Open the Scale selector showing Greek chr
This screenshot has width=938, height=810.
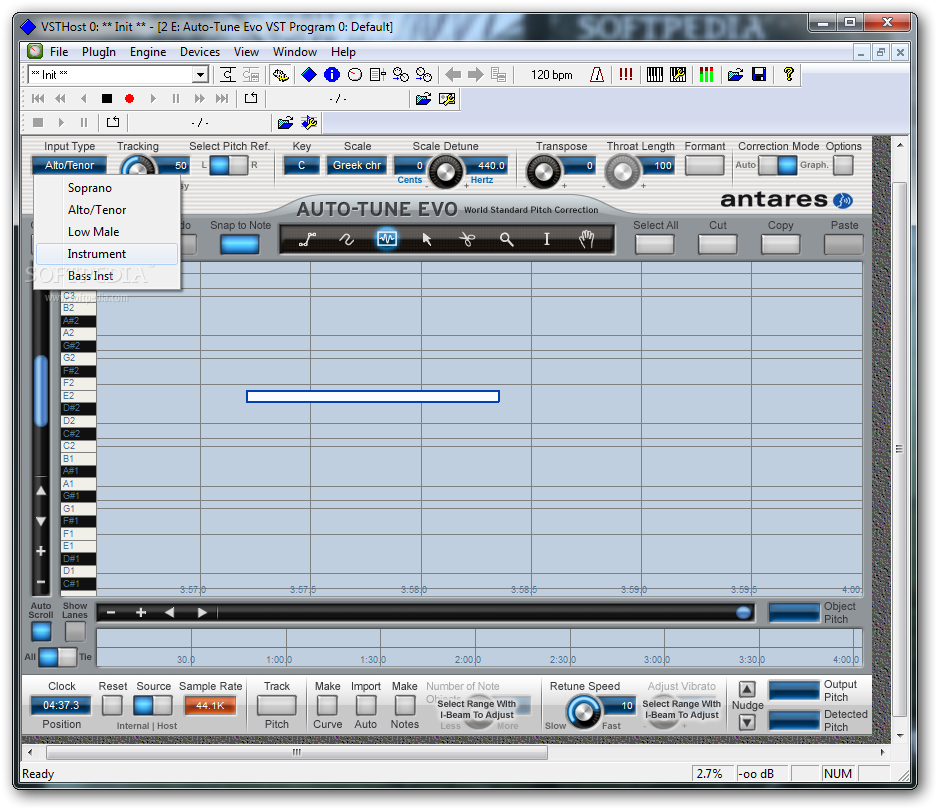pyautogui.click(x=357, y=165)
